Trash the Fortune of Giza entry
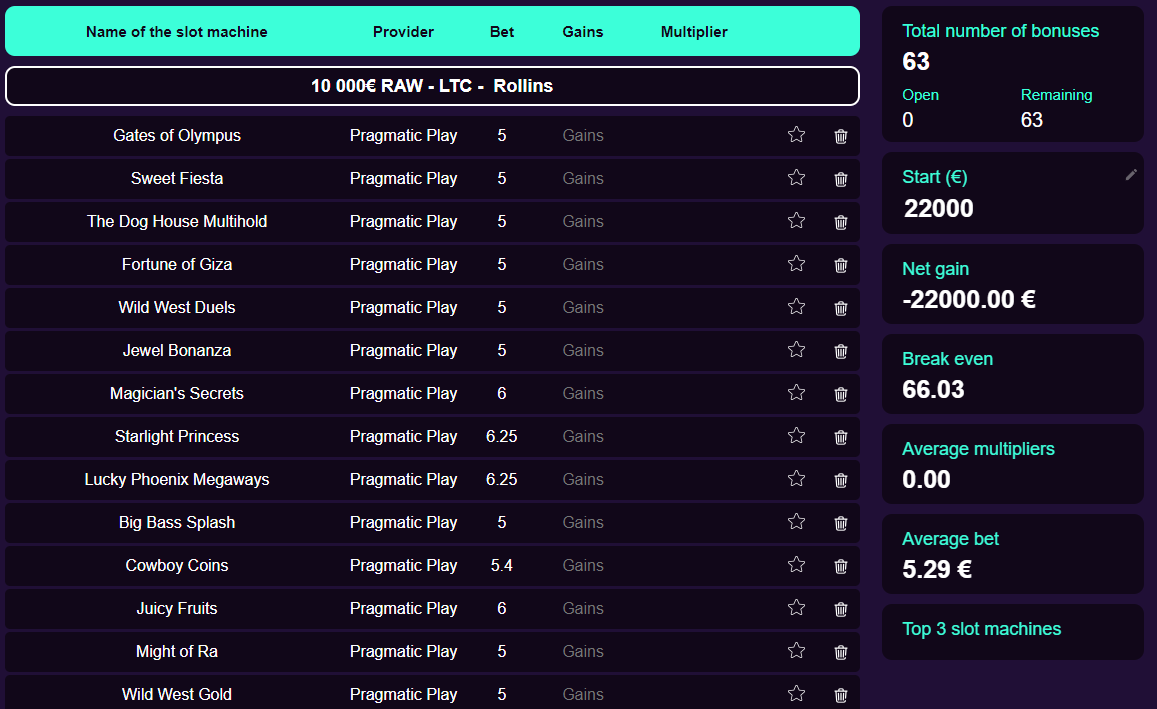 840,265
